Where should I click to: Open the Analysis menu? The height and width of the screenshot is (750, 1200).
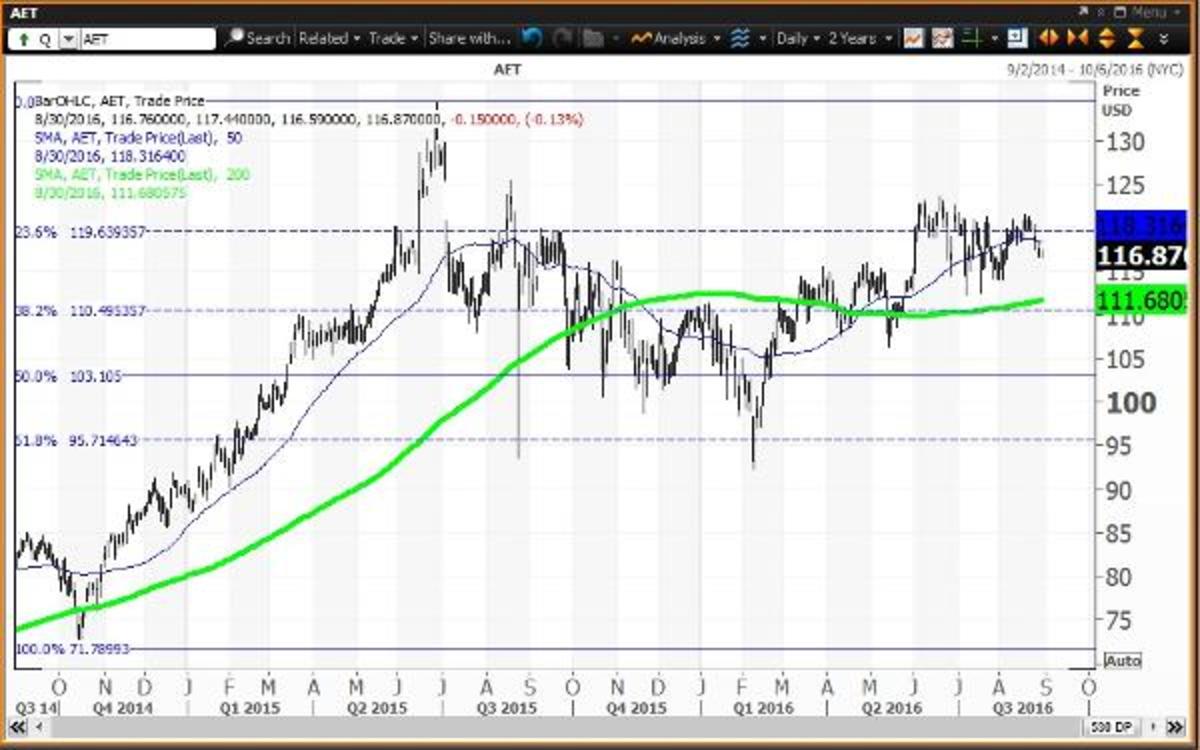675,38
